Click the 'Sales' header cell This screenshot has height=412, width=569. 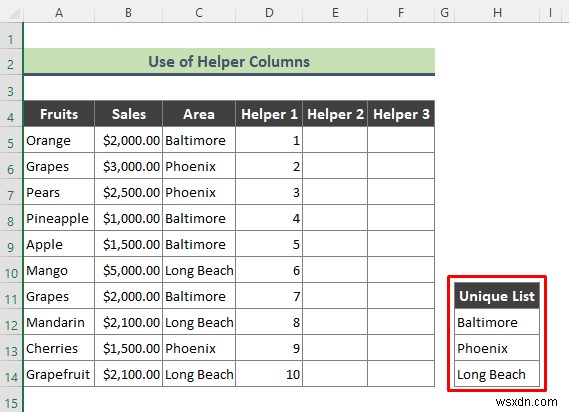pos(128,114)
